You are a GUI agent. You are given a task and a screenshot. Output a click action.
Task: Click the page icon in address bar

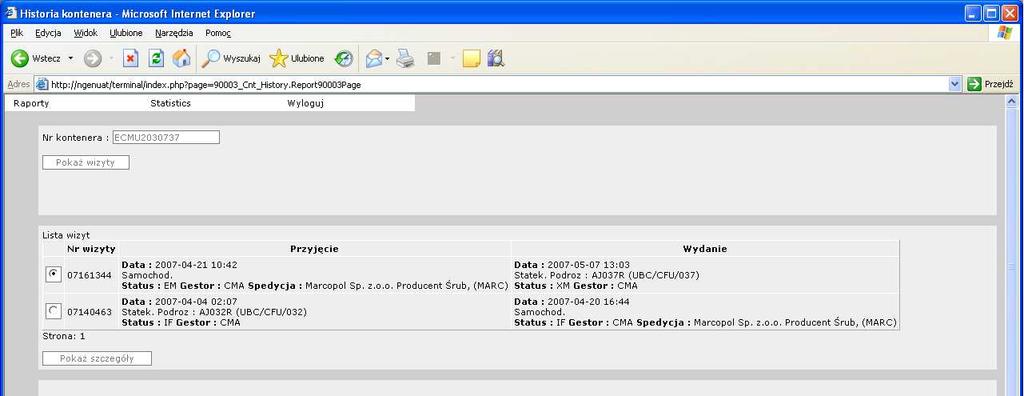pyautogui.click(x=42, y=84)
